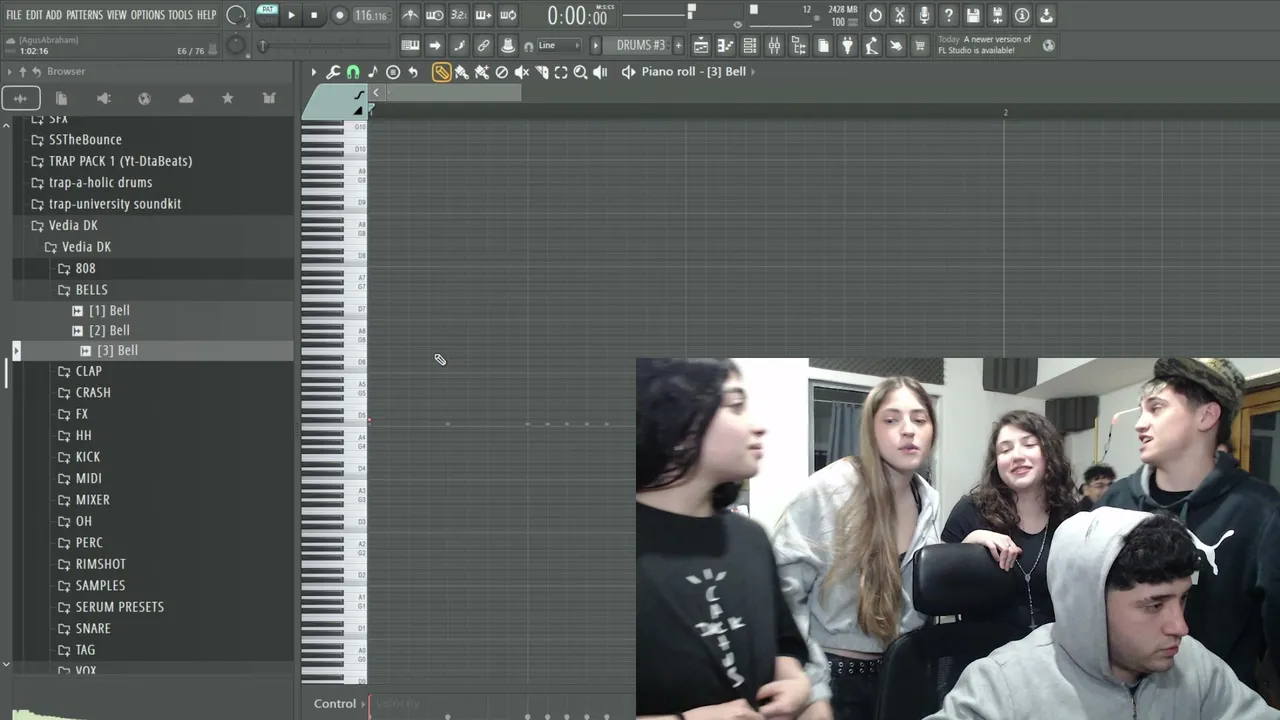This screenshot has width=1280, height=720.
Task: Toggle countdown before recording
Action: 459,15
